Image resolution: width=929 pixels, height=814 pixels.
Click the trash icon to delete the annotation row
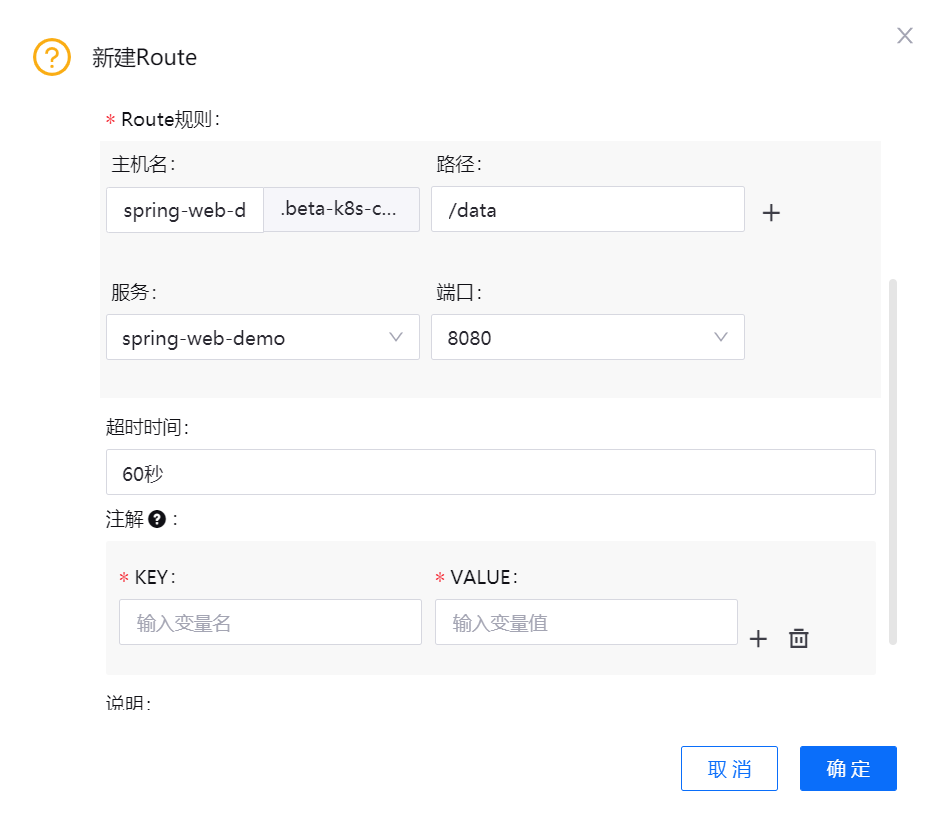click(798, 638)
